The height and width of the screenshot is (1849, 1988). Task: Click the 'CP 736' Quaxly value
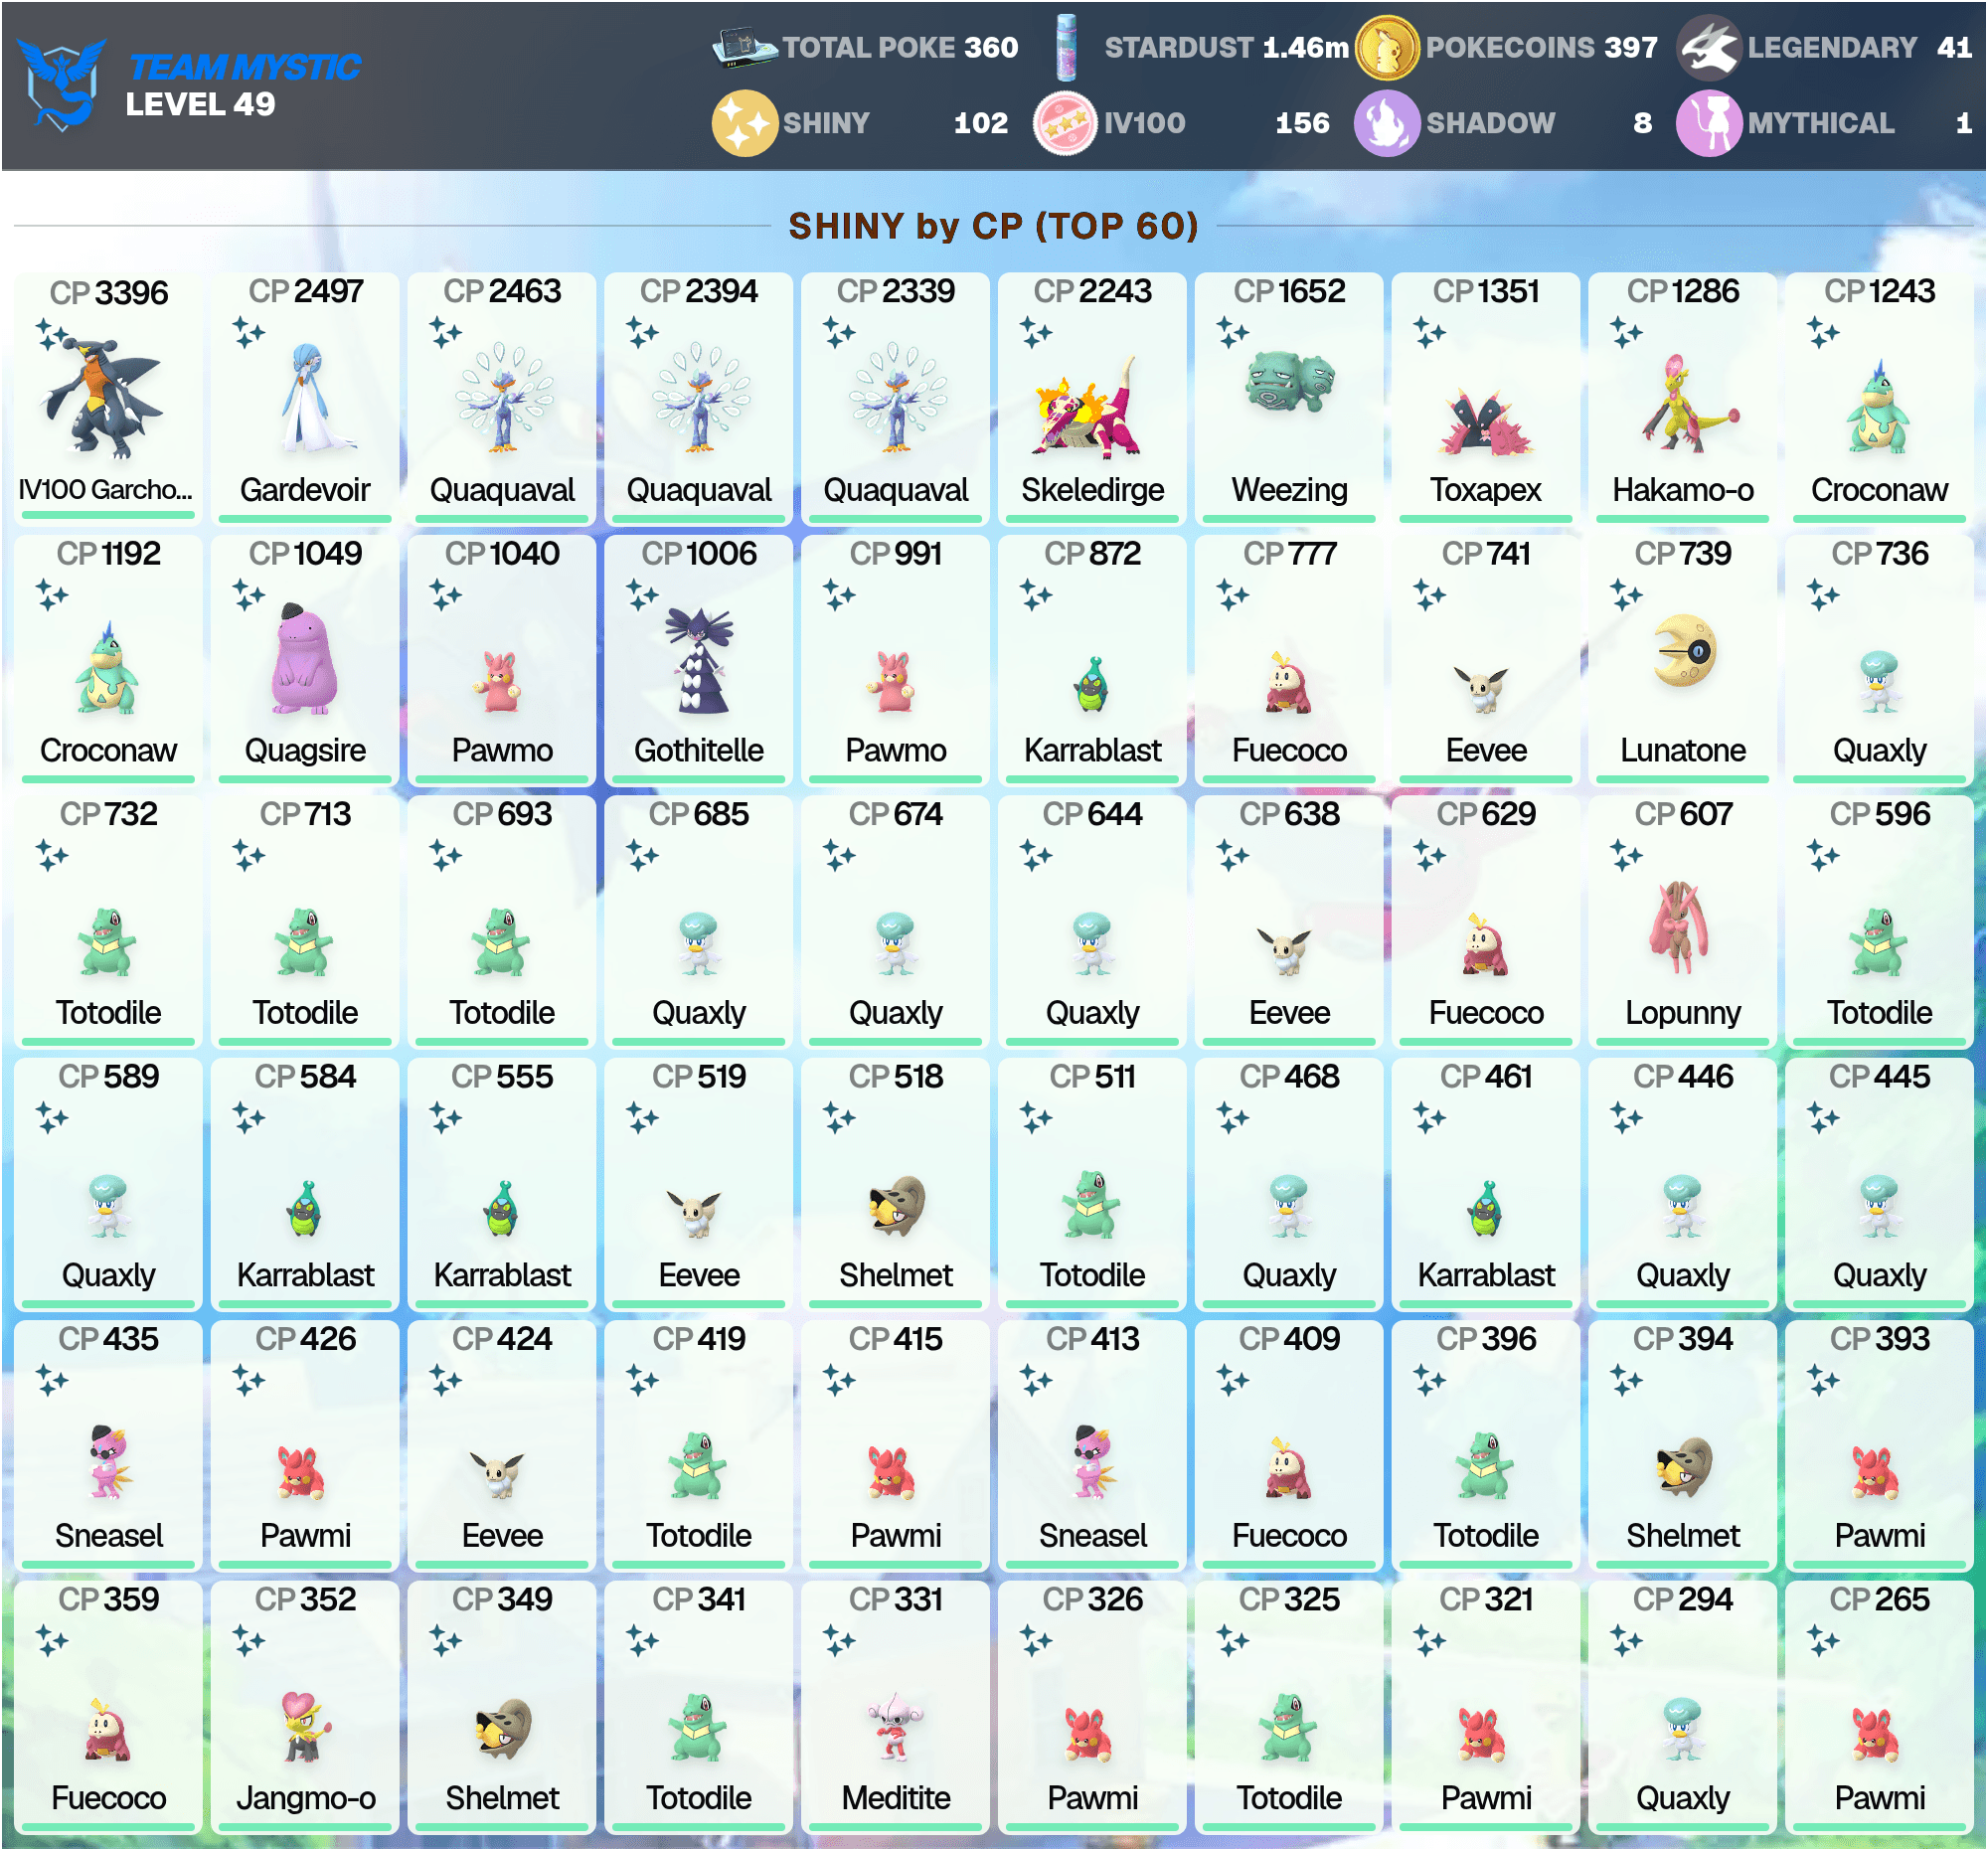(x=1880, y=553)
